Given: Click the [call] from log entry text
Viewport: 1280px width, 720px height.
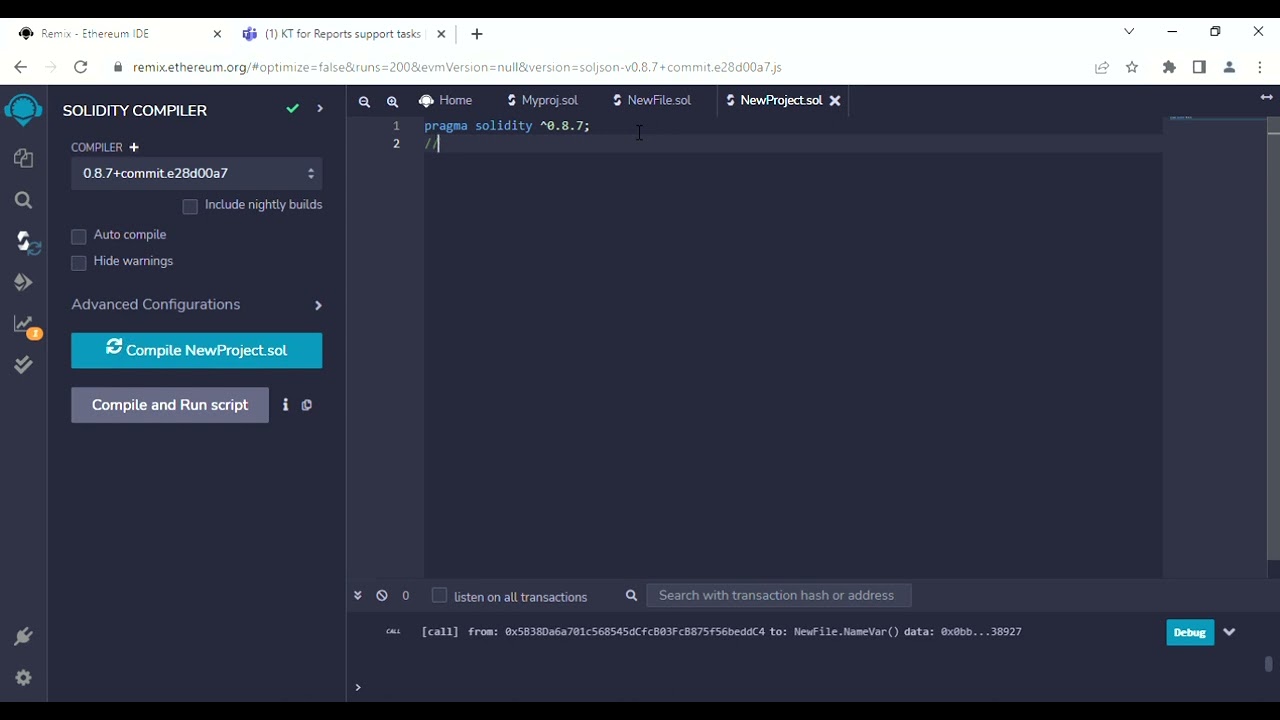Looking at the screenshot, I should click(x=721, y=632).
